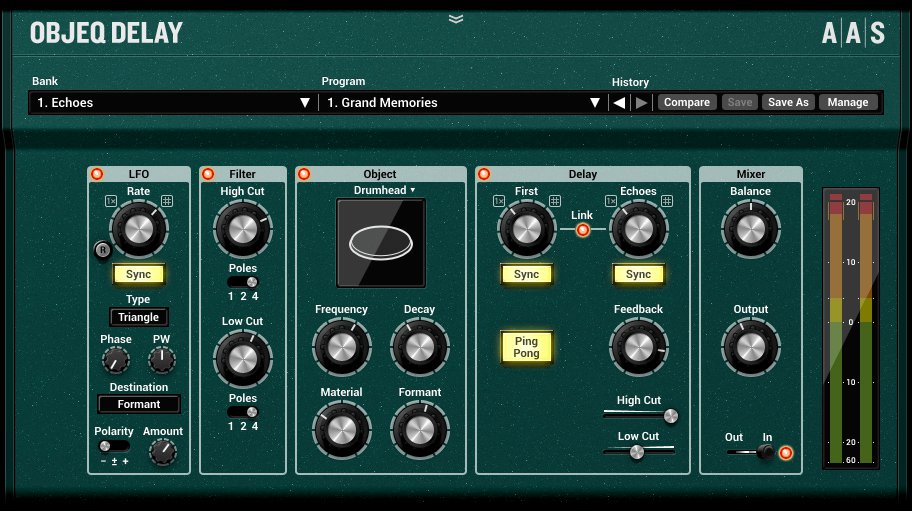Viewport: 912px width, 511px height.
Task: Disable the Ping Pong button
Action: [x=526, y=347]
